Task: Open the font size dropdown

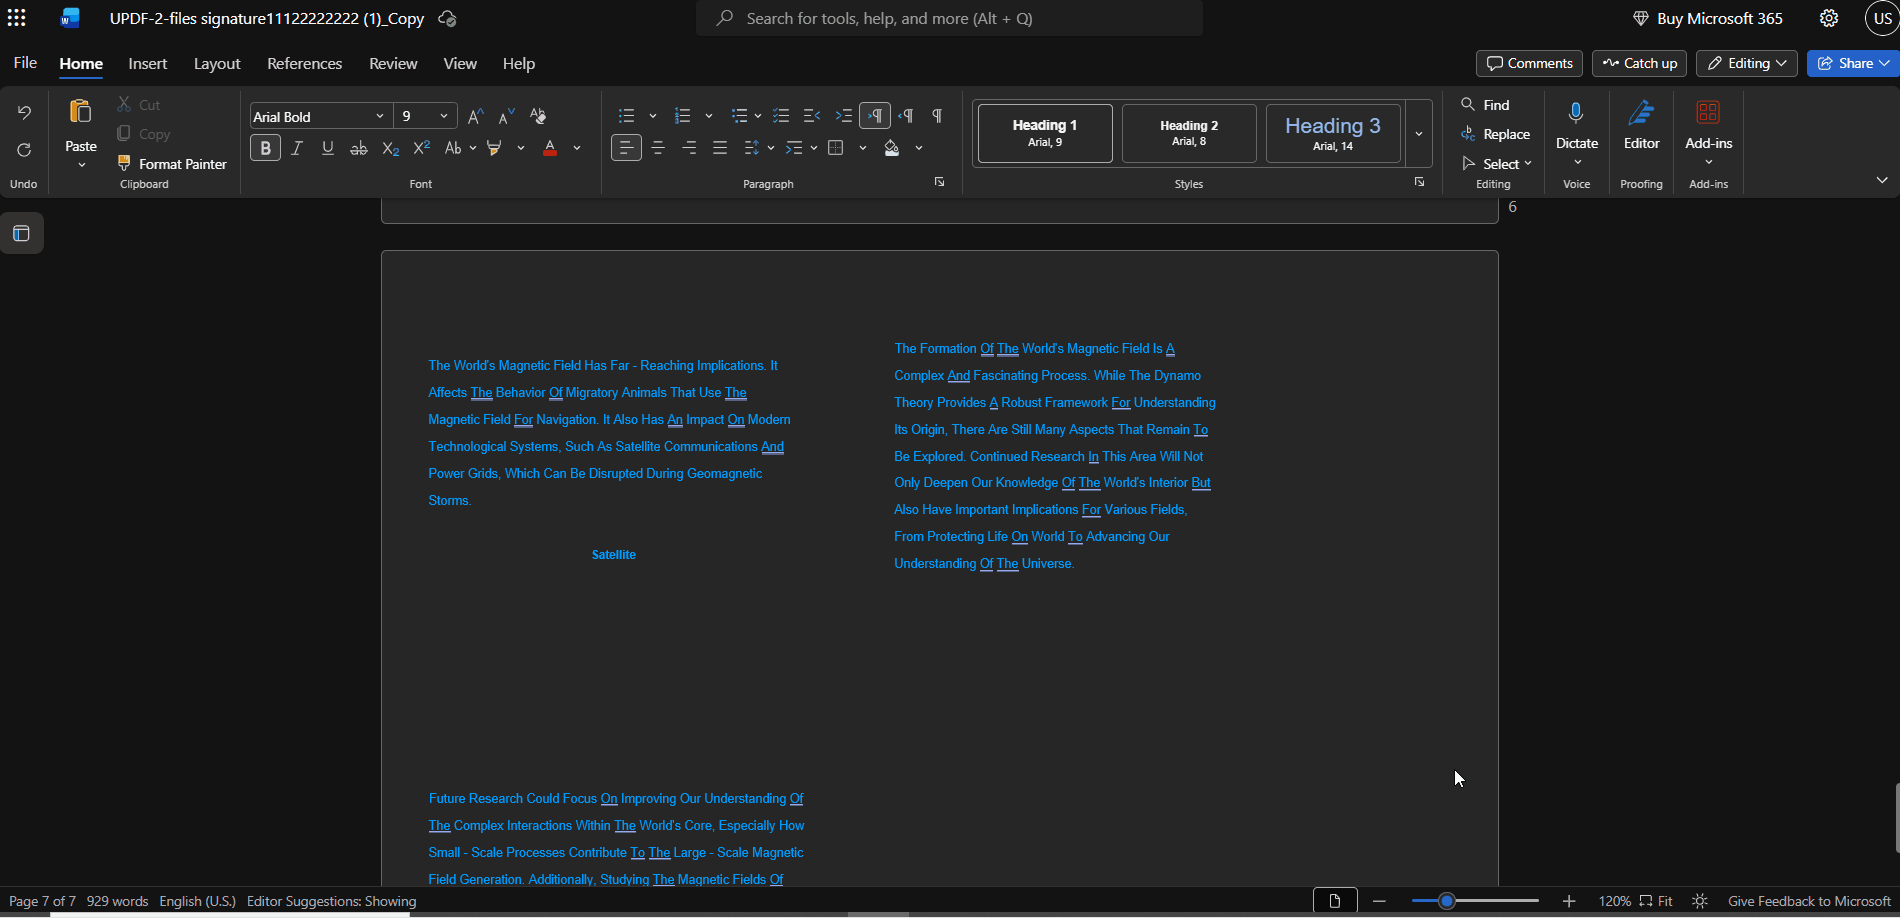Action: tap(444, 116)
